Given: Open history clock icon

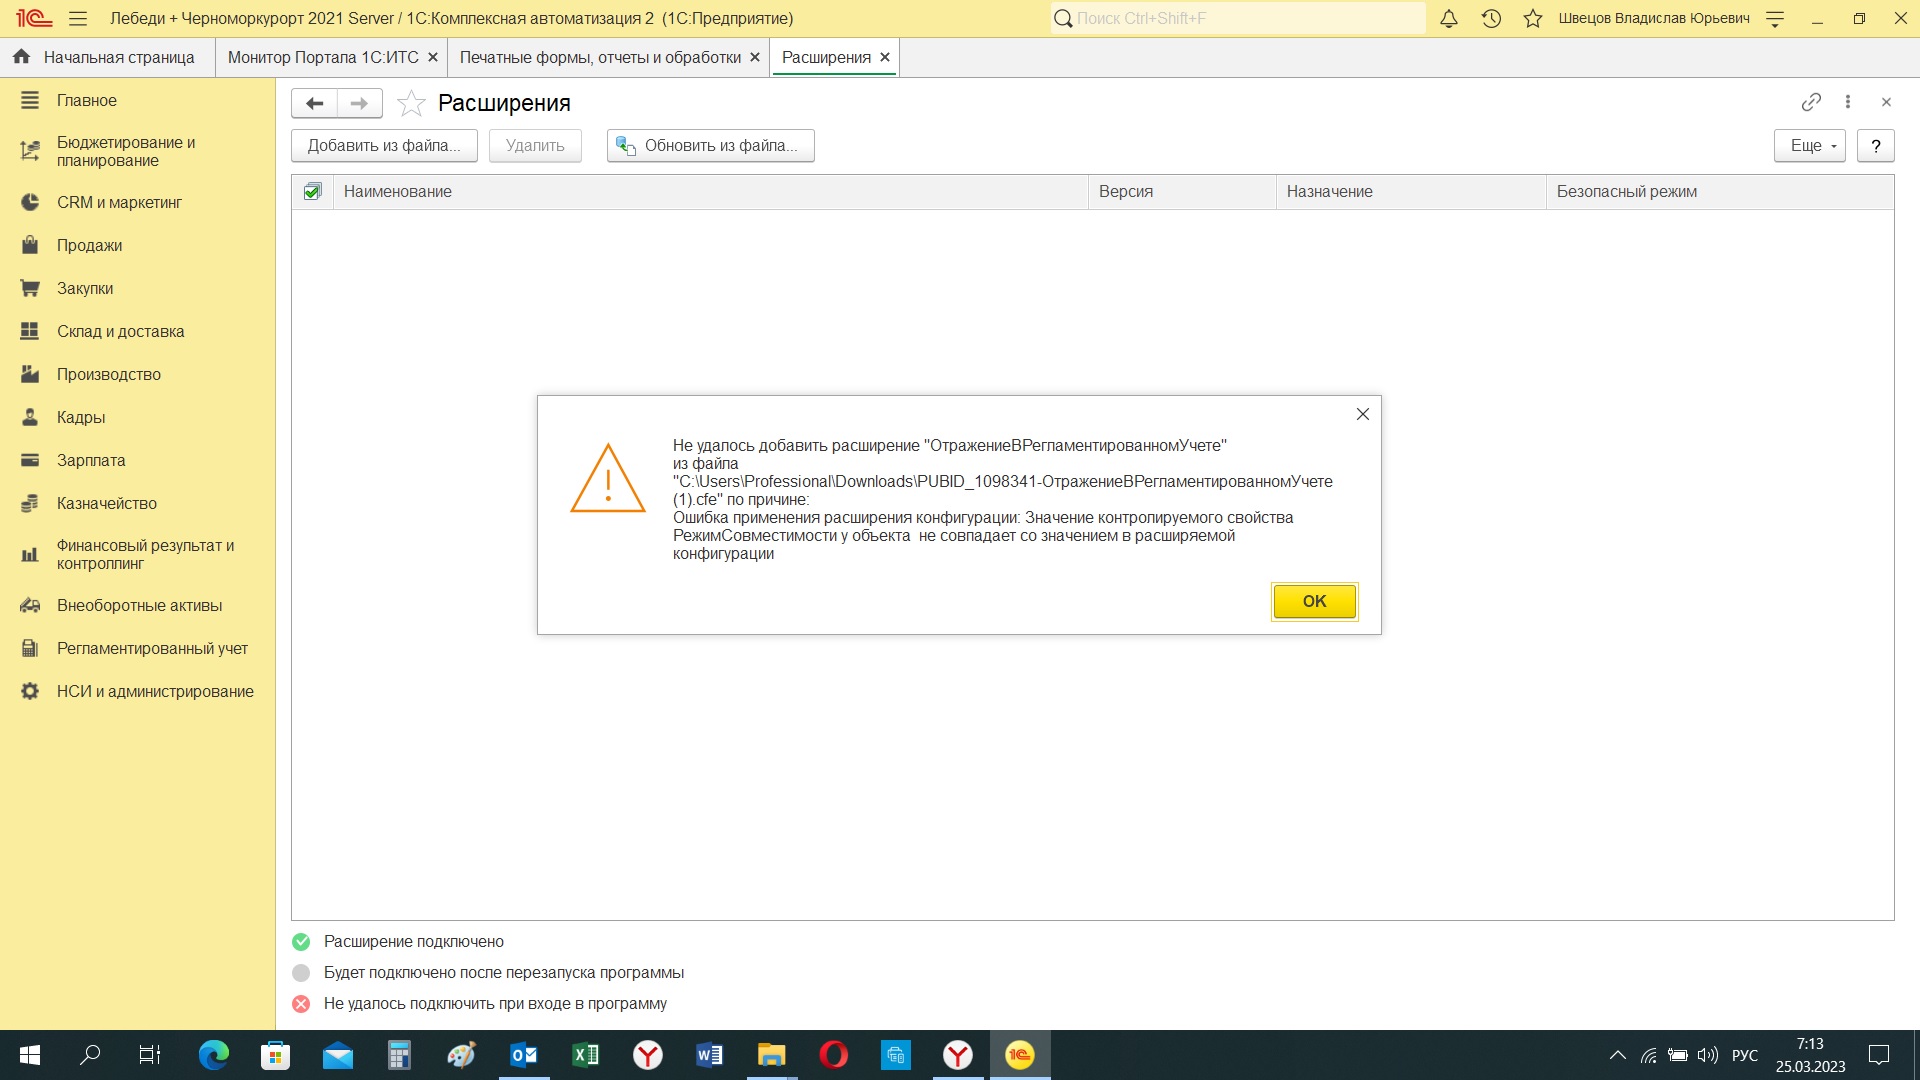Looking at the screenshot, I should pyautogui.click(x=1491, y=18).
